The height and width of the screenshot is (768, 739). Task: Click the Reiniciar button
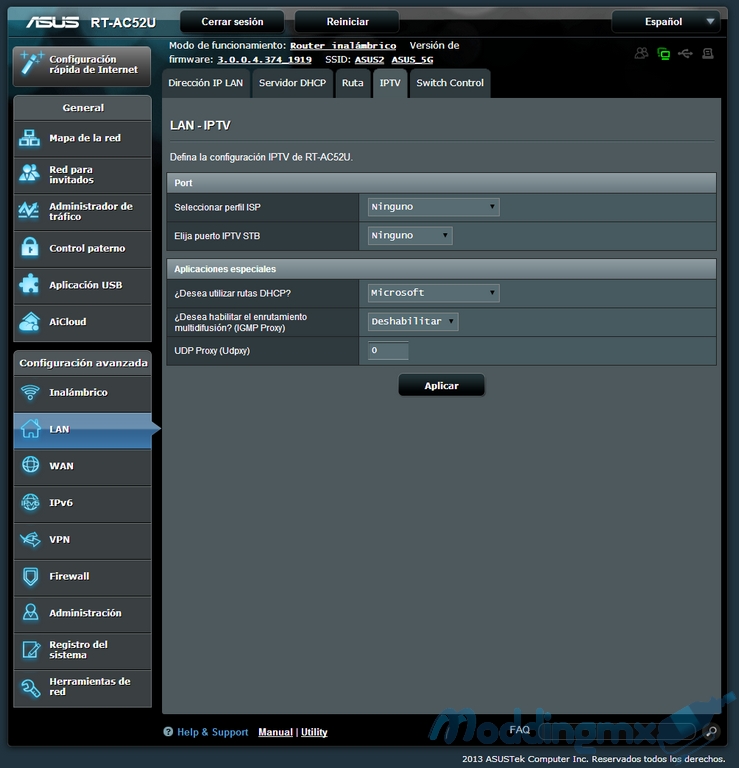coord(347,22)
